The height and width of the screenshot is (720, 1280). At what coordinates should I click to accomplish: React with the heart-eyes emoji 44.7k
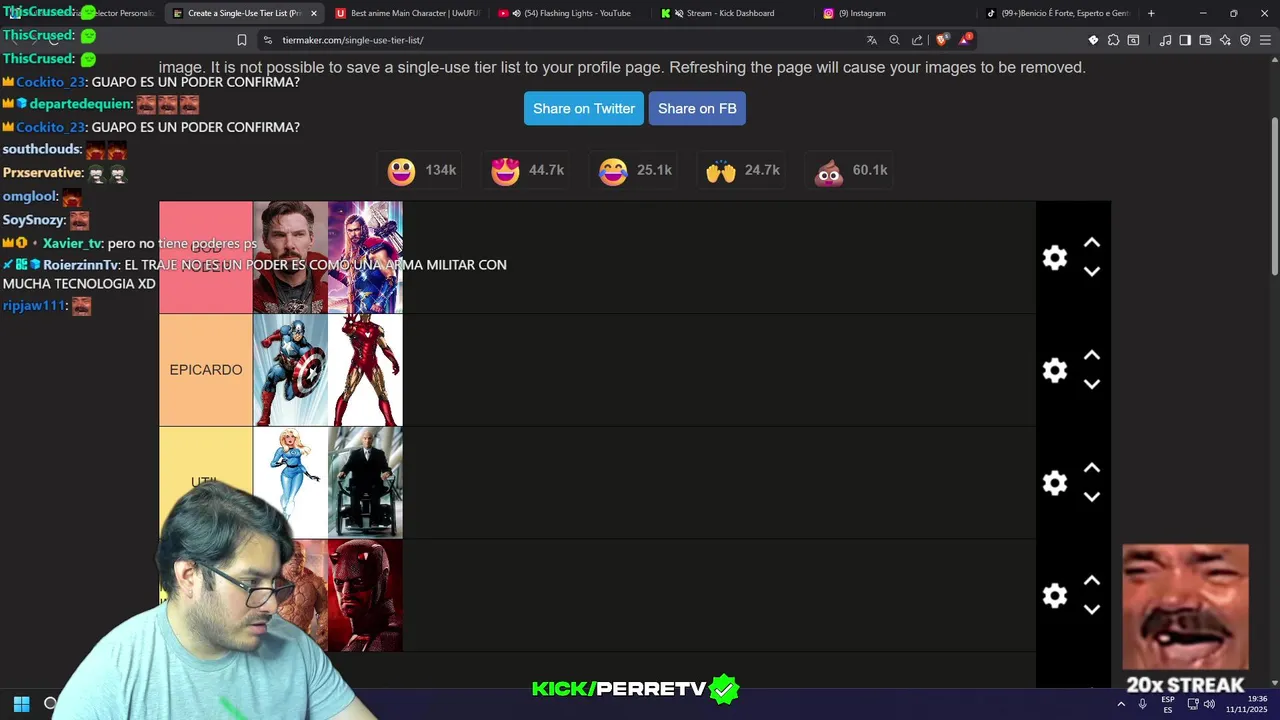pos(527,170)
